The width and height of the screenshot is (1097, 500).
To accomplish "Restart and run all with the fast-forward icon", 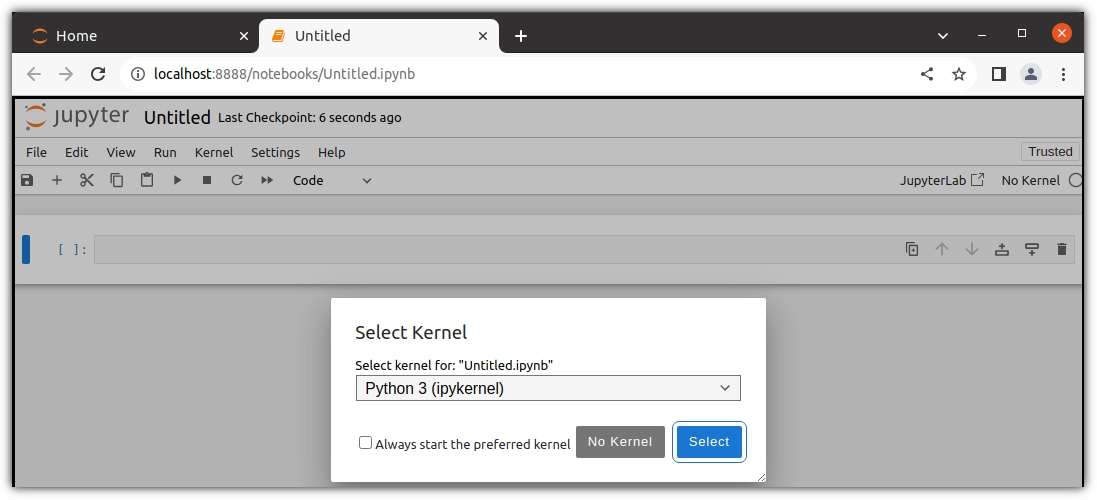I will pos(267,180).
